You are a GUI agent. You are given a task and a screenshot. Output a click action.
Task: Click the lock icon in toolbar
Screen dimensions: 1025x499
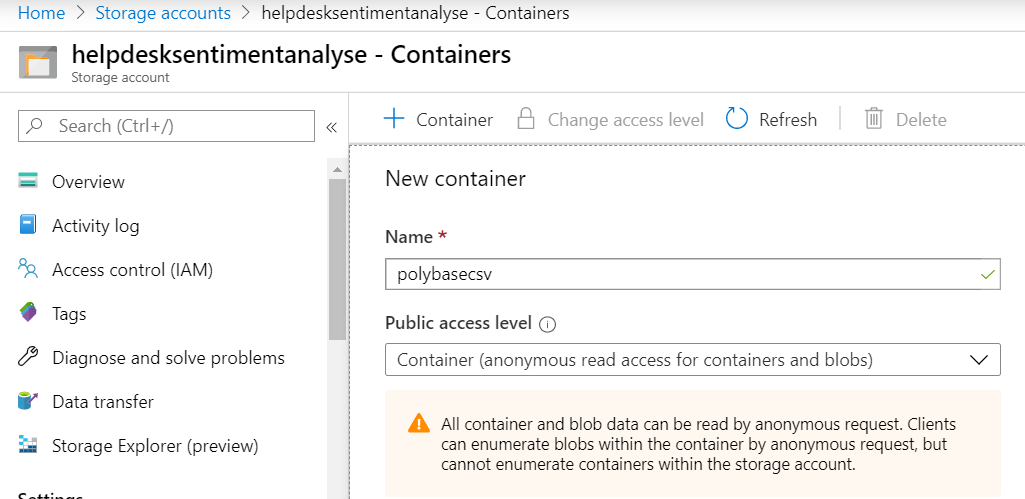(526, 118)
